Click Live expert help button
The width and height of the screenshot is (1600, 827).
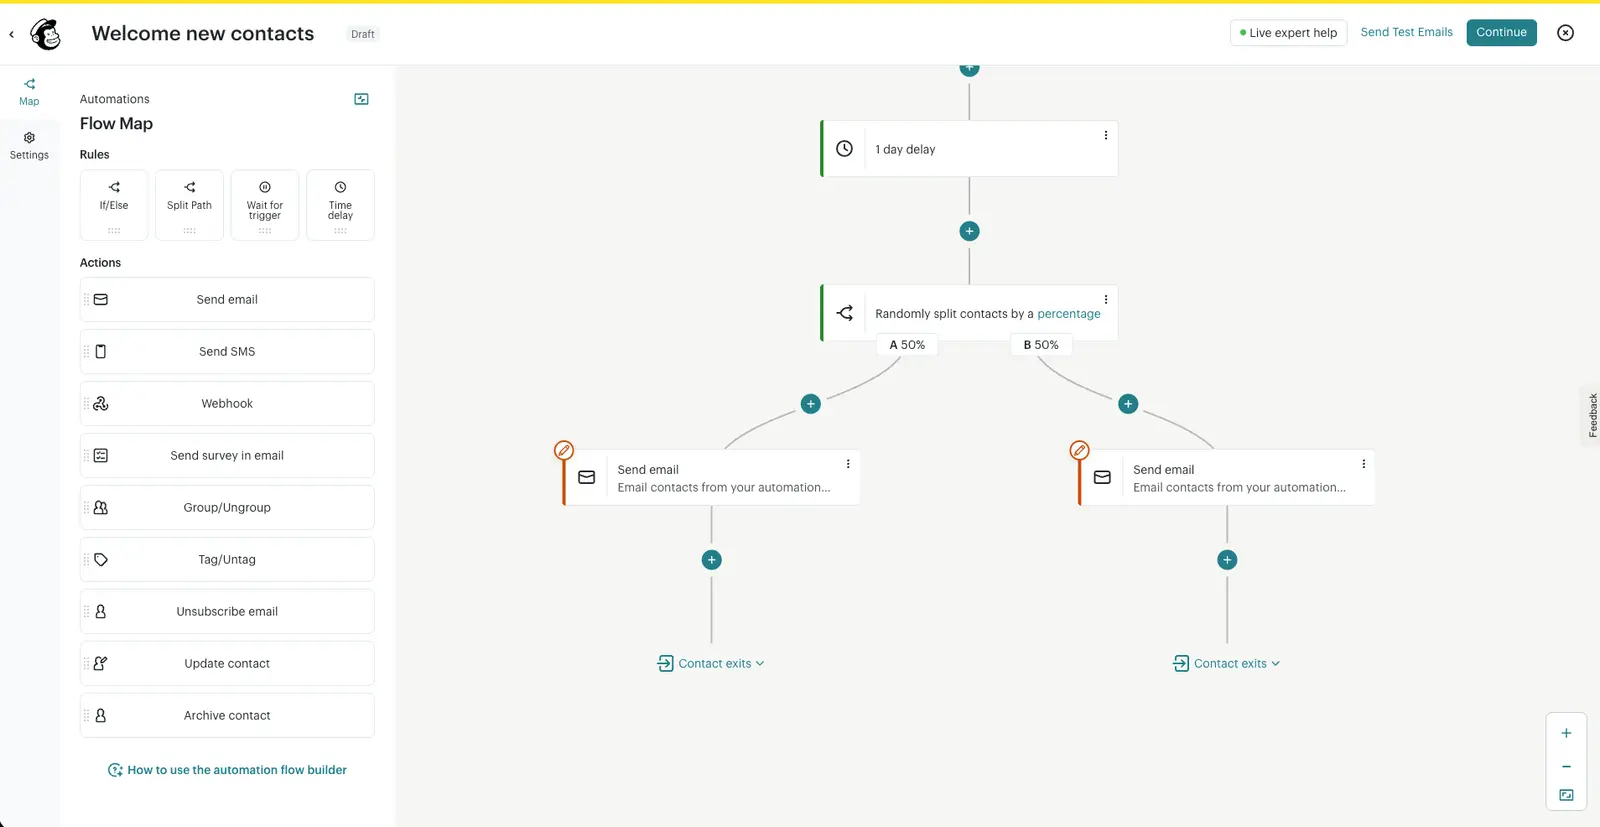click(x=1288, y=33)
